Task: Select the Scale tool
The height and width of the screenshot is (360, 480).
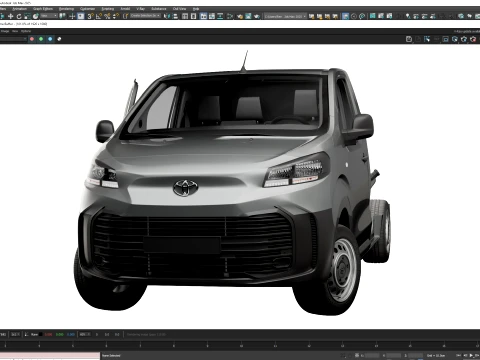Action: [x=27, y=16]
